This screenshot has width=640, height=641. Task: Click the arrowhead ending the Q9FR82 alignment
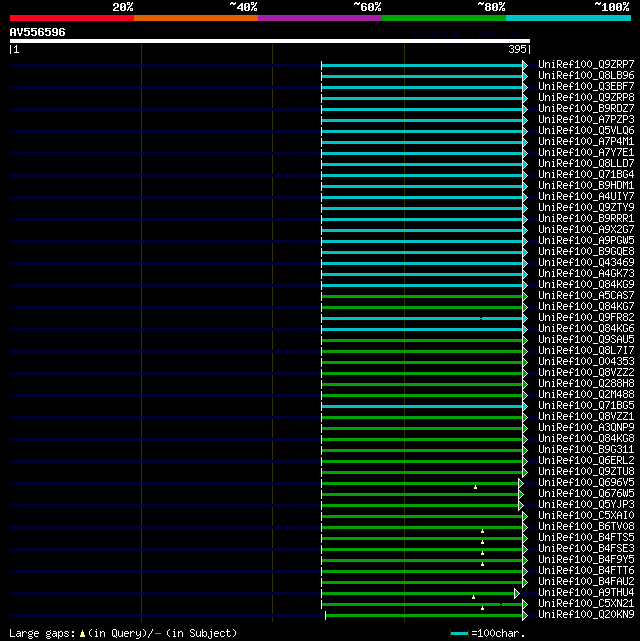[x=525, y=318]
